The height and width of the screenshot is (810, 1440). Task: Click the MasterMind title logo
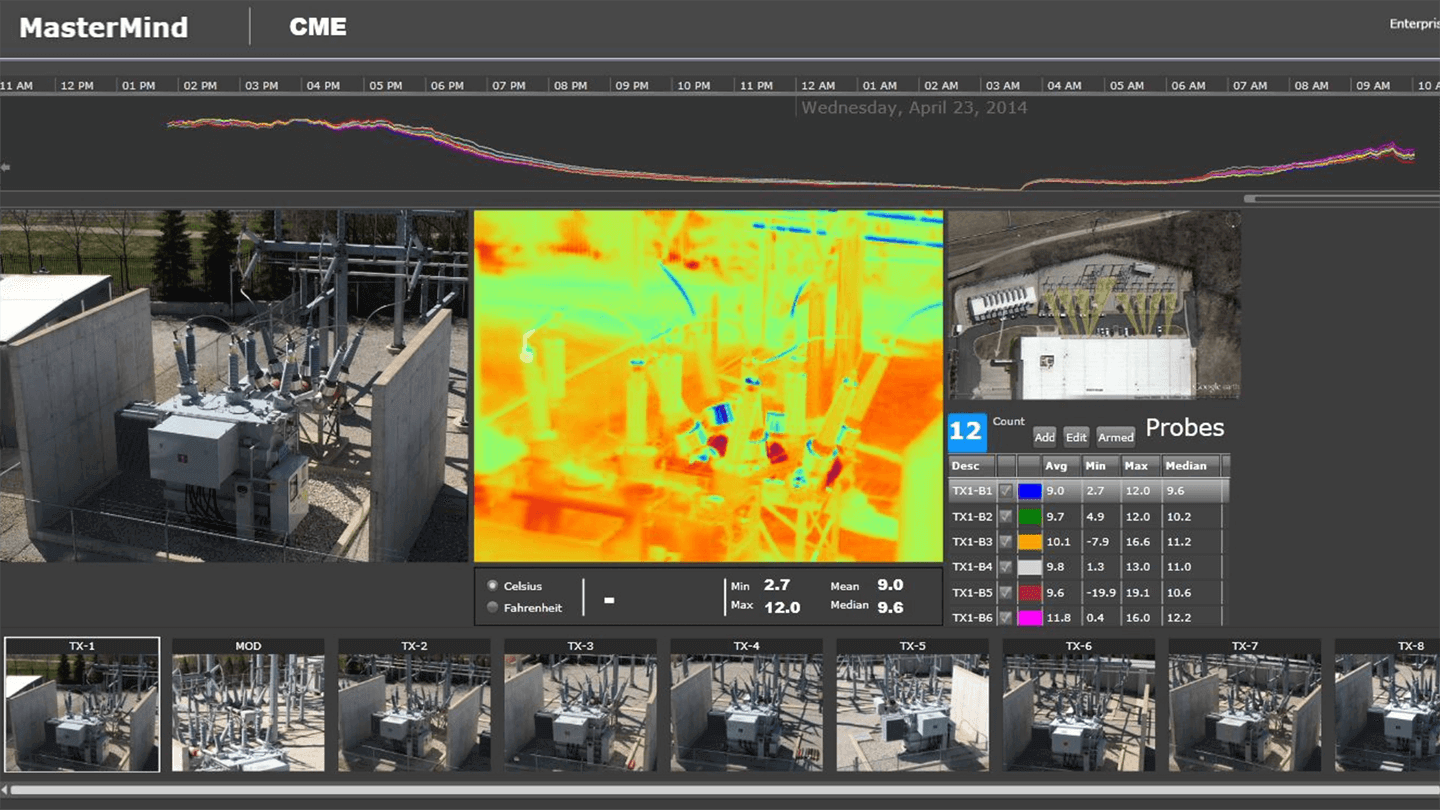pos(104,28)
